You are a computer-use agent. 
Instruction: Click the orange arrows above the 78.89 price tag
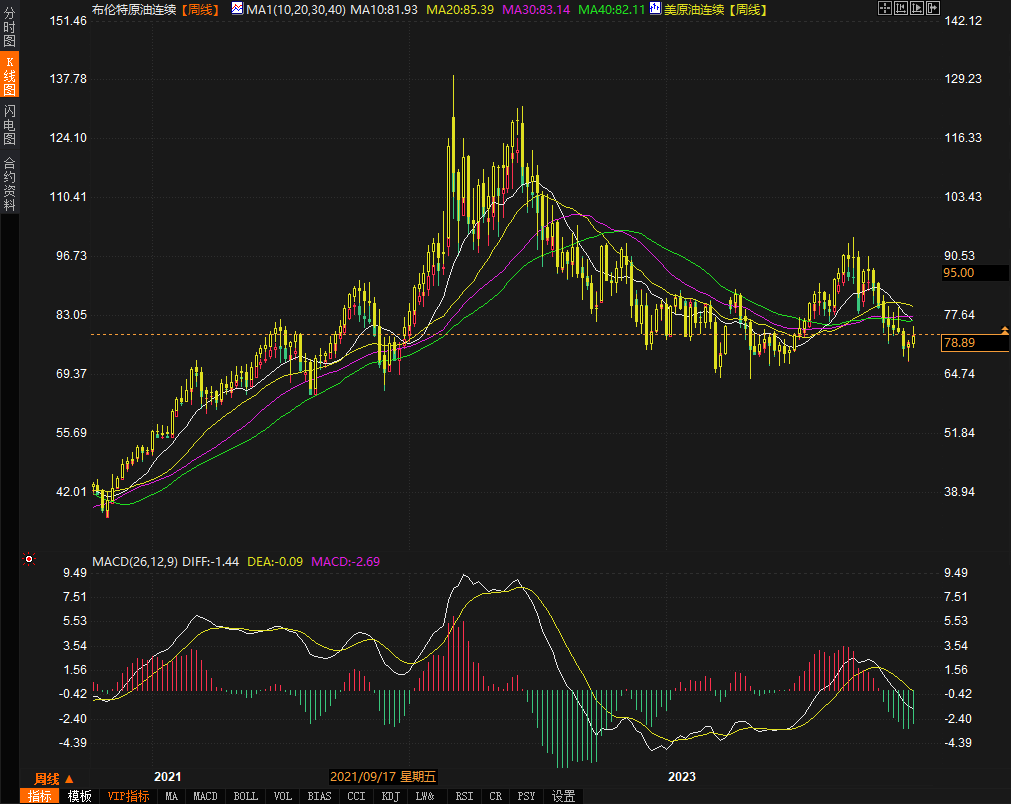[x=1004, y=330]
